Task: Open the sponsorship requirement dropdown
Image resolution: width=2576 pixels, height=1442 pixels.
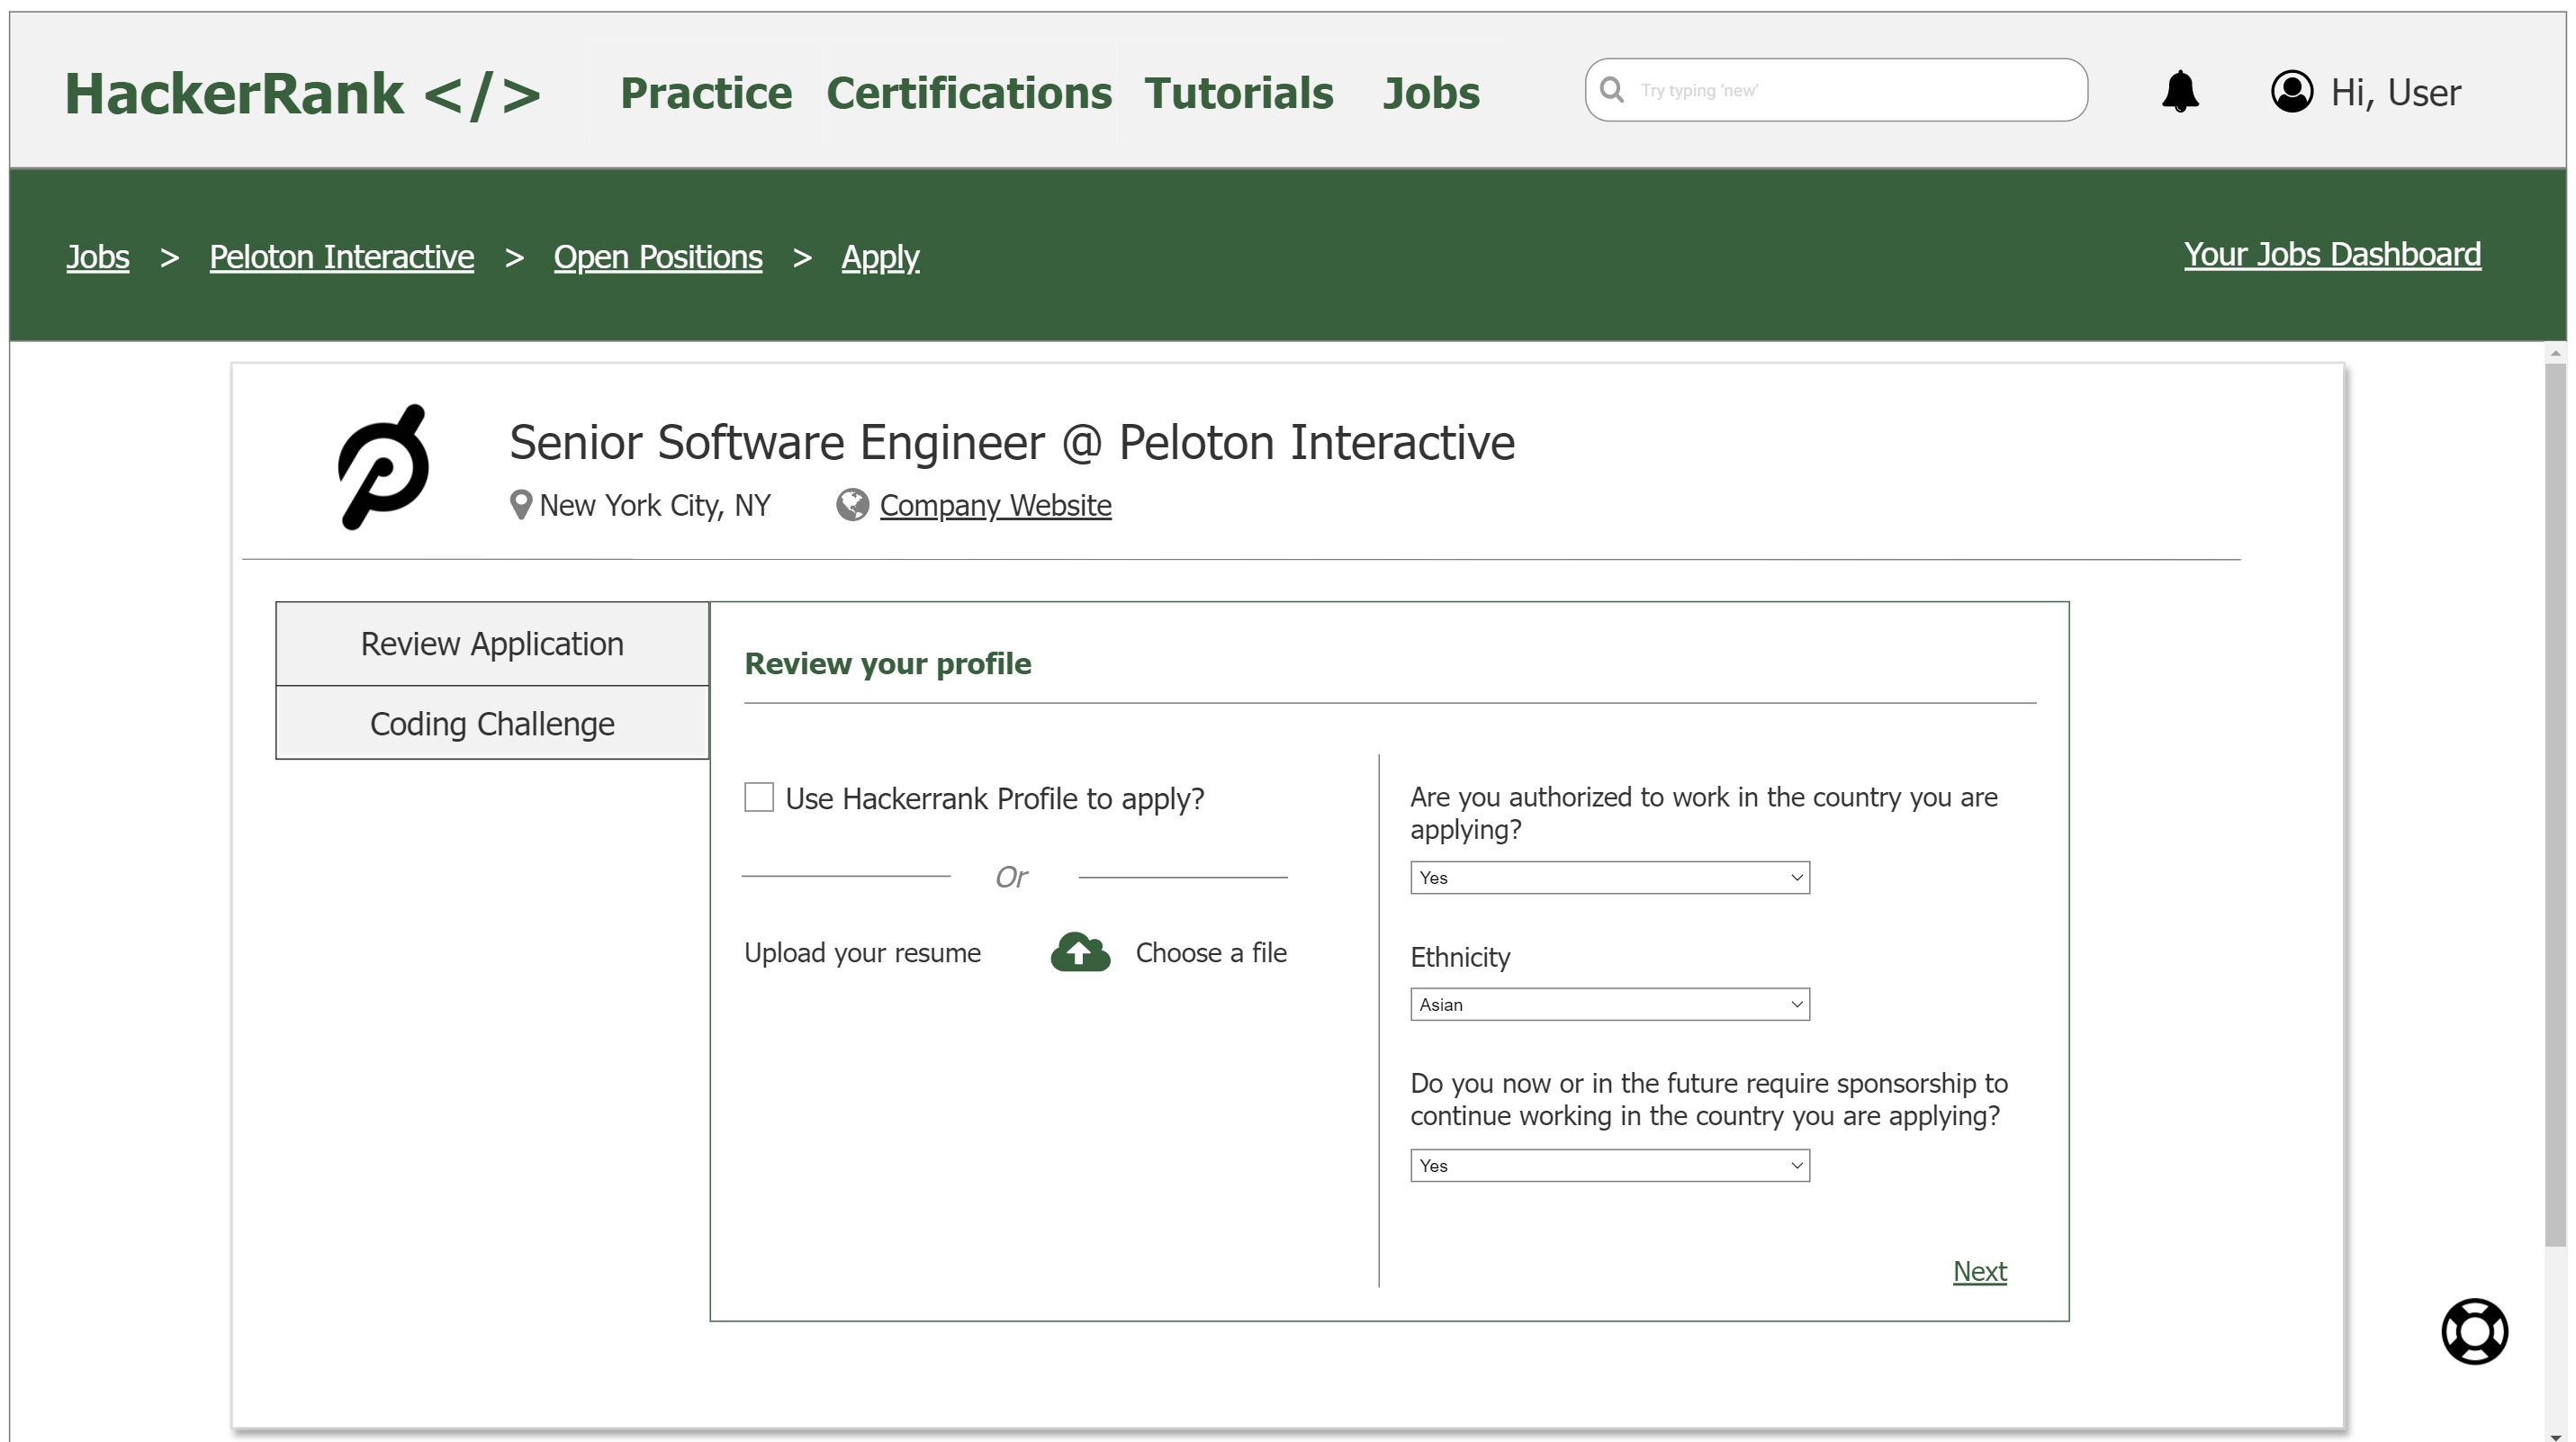Action: pos(1608,1165)
